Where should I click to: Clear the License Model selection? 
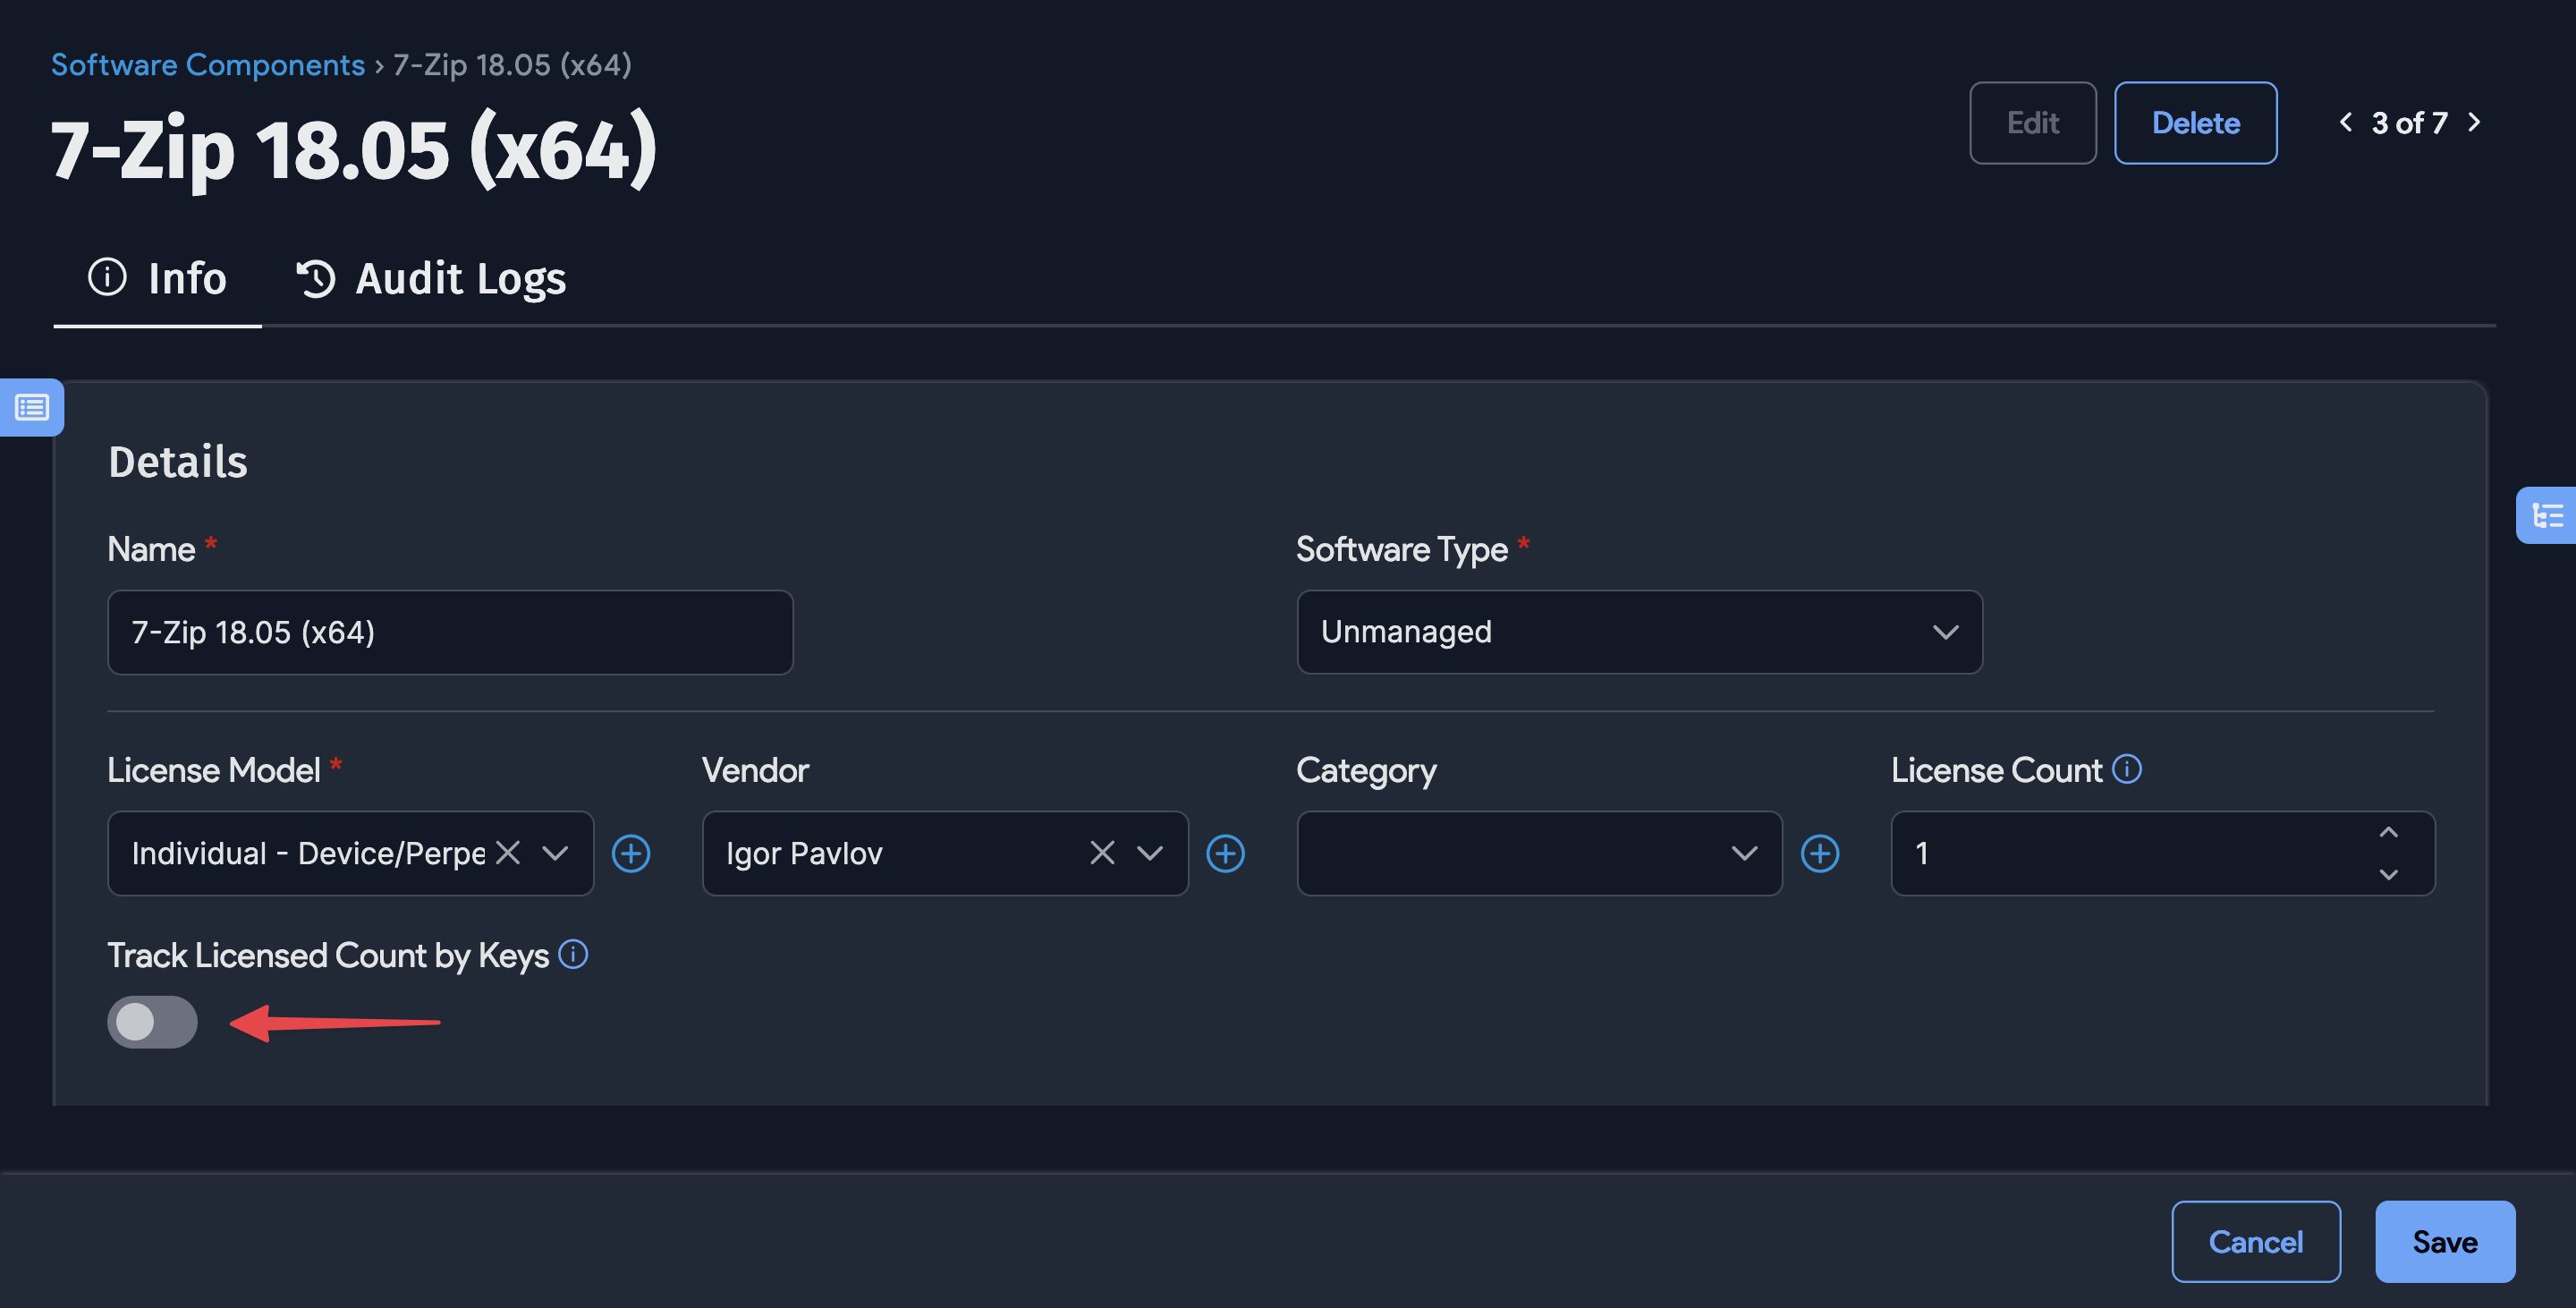coord(508,853)
